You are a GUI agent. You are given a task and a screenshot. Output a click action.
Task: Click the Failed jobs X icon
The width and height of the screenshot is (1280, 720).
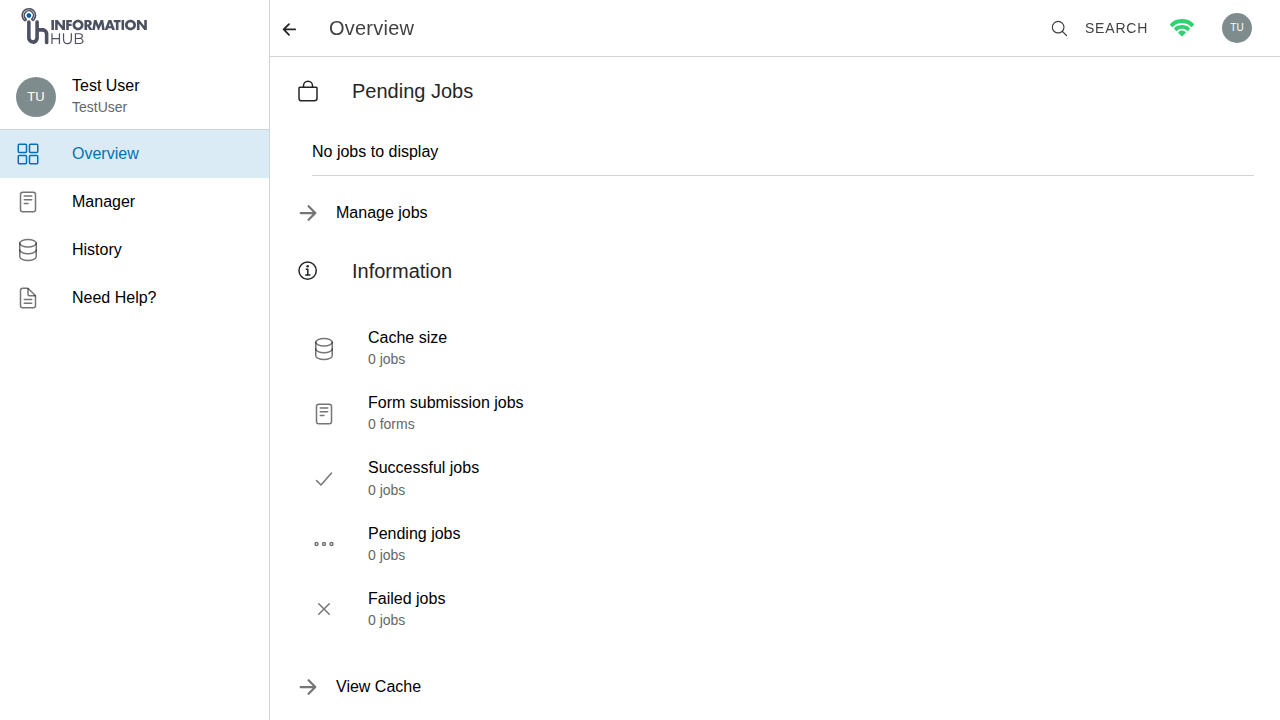[x=324, y=609]
